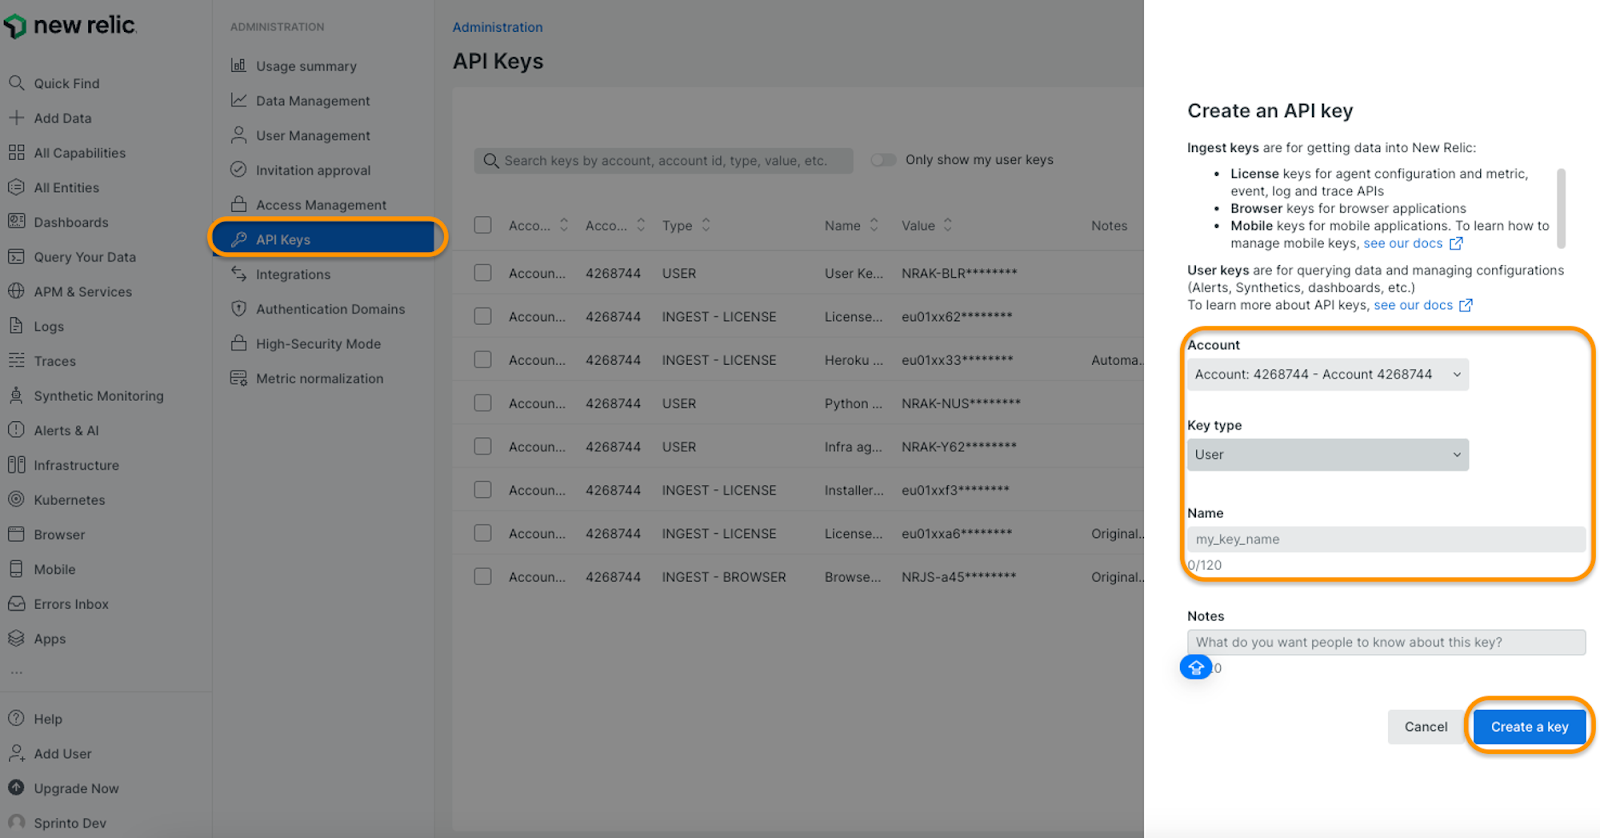Click the Browser icon in sidebar
Image resolution: width=1600 pixels, height=838 pixels.
(x=16, y=535)
